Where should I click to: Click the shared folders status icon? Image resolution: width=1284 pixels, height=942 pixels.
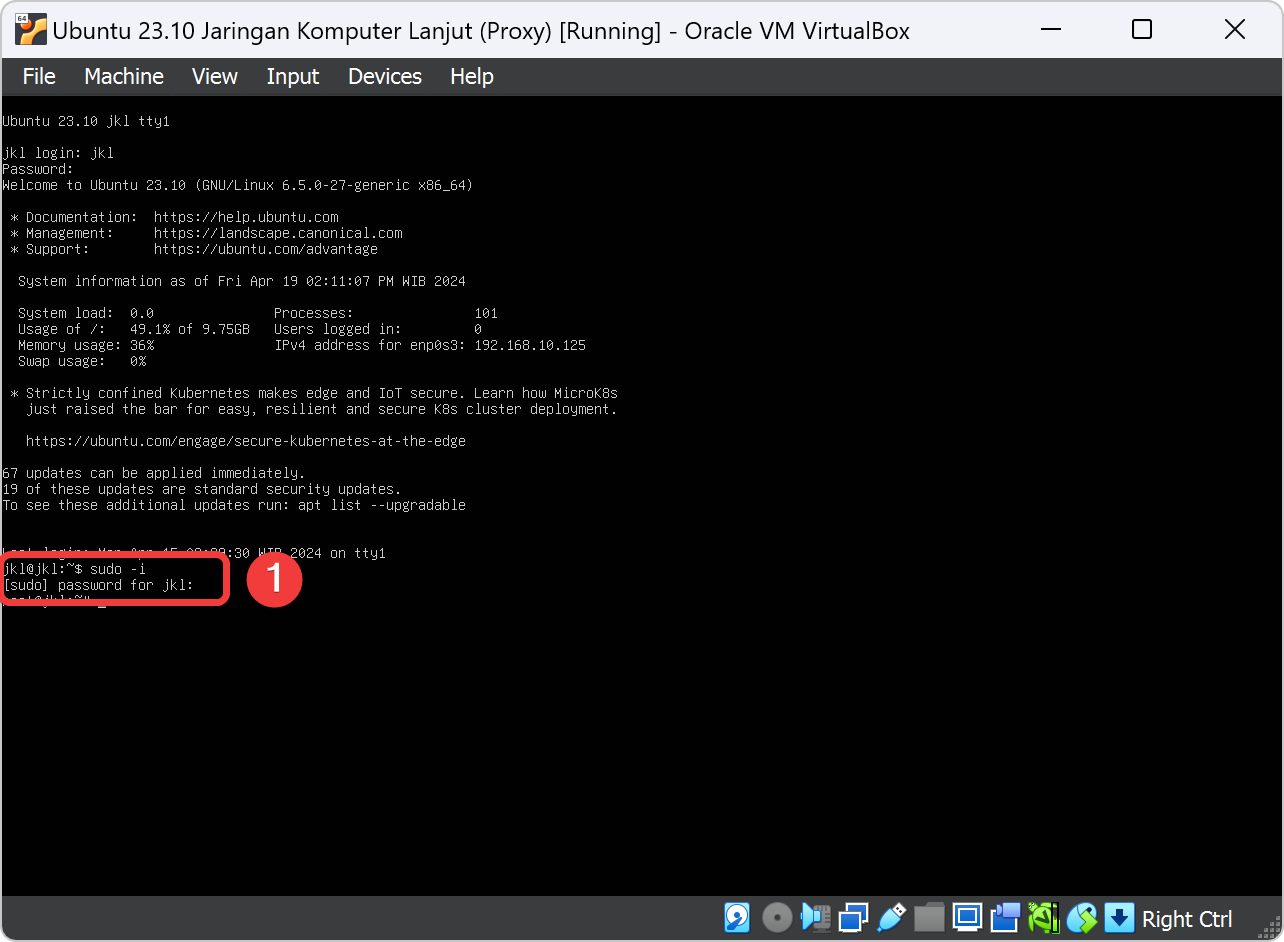click(929, 917)
